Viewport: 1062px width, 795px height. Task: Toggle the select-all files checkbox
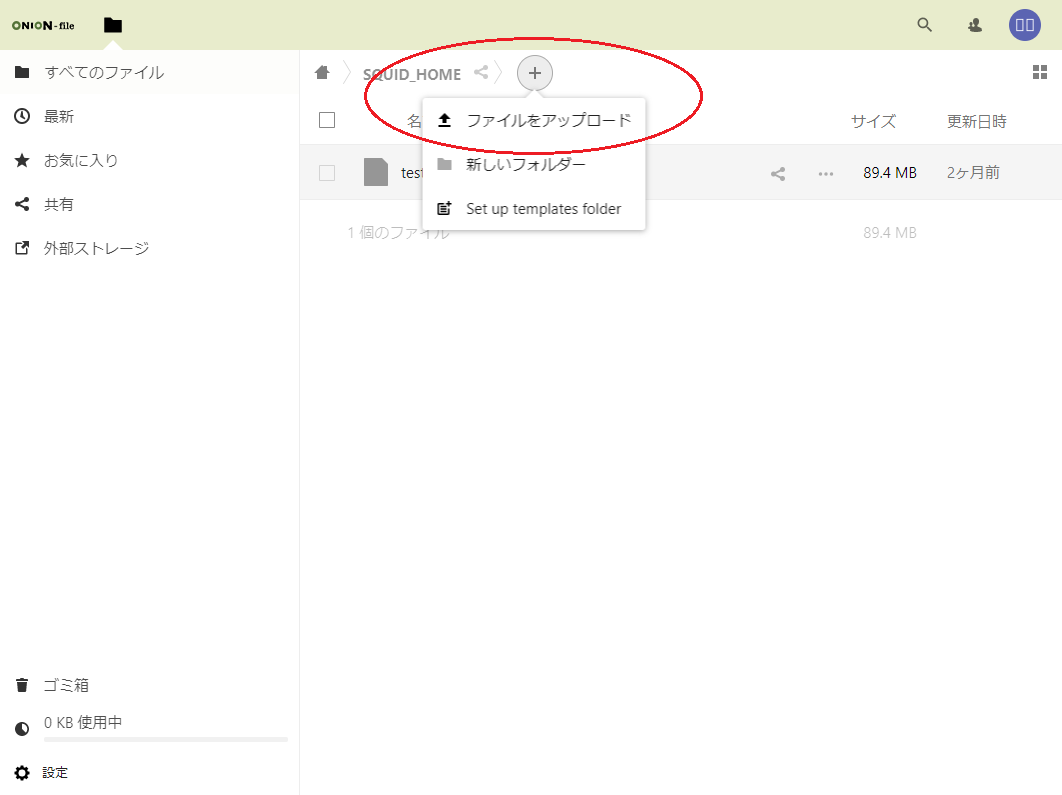pyautogui.click(x=327, y=121)
